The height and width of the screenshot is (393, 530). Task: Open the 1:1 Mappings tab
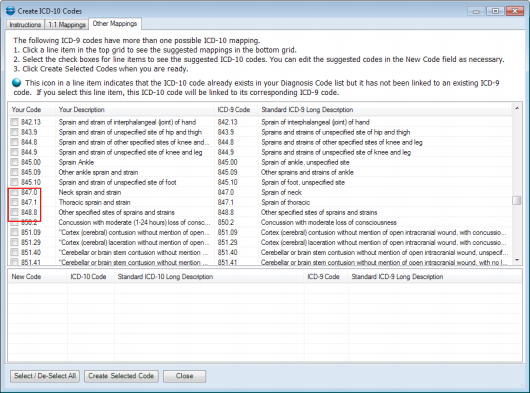click(67, 25)
